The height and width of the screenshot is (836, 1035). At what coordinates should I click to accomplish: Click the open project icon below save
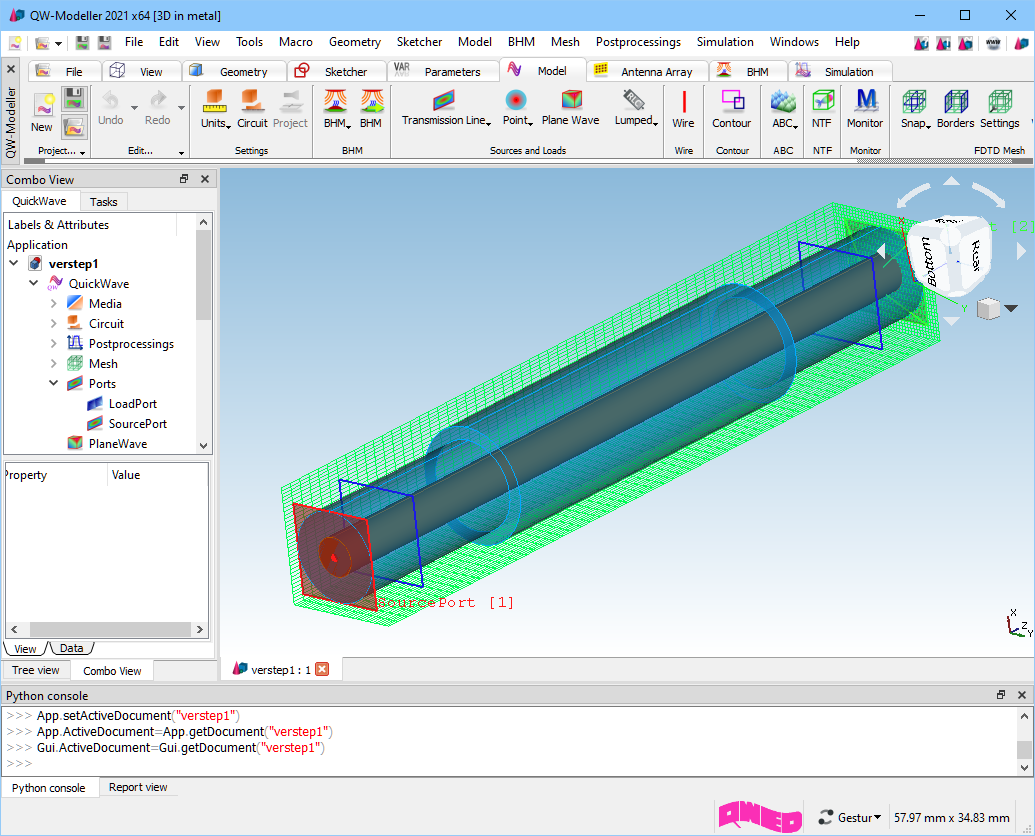pyautogui.click(x=75, y=126)
